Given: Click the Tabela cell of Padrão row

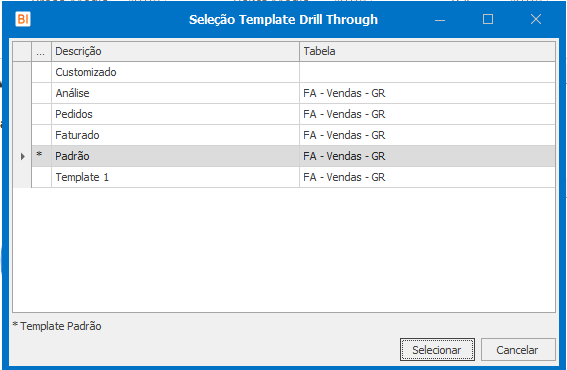Looking at the screenshot, I should pos(427,156).
